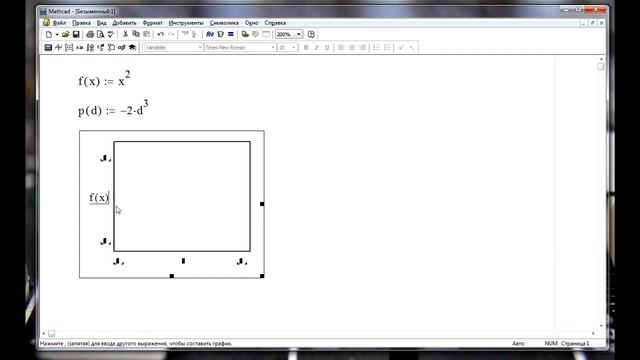Screen dimensions: 640x360
Task: Open the Вид menu
Action: pyautogui.click(x=102, y=23)
